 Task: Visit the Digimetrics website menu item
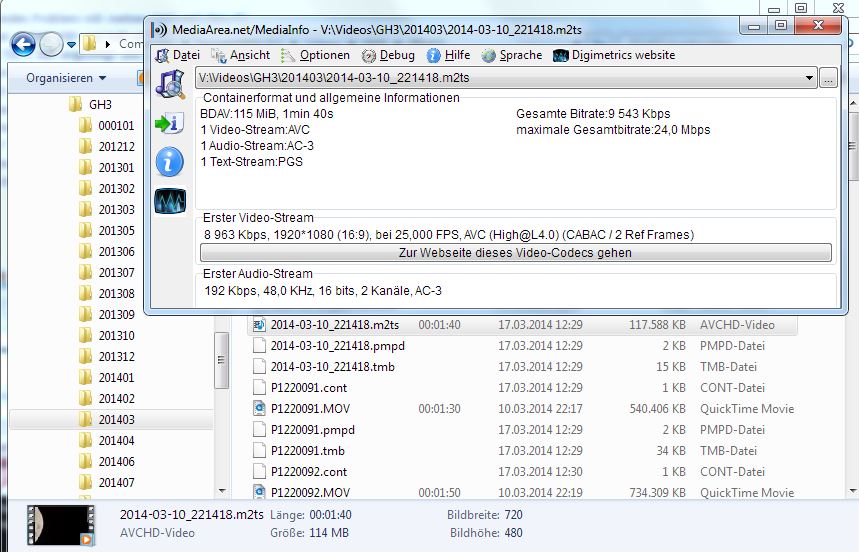coord(614,55)
